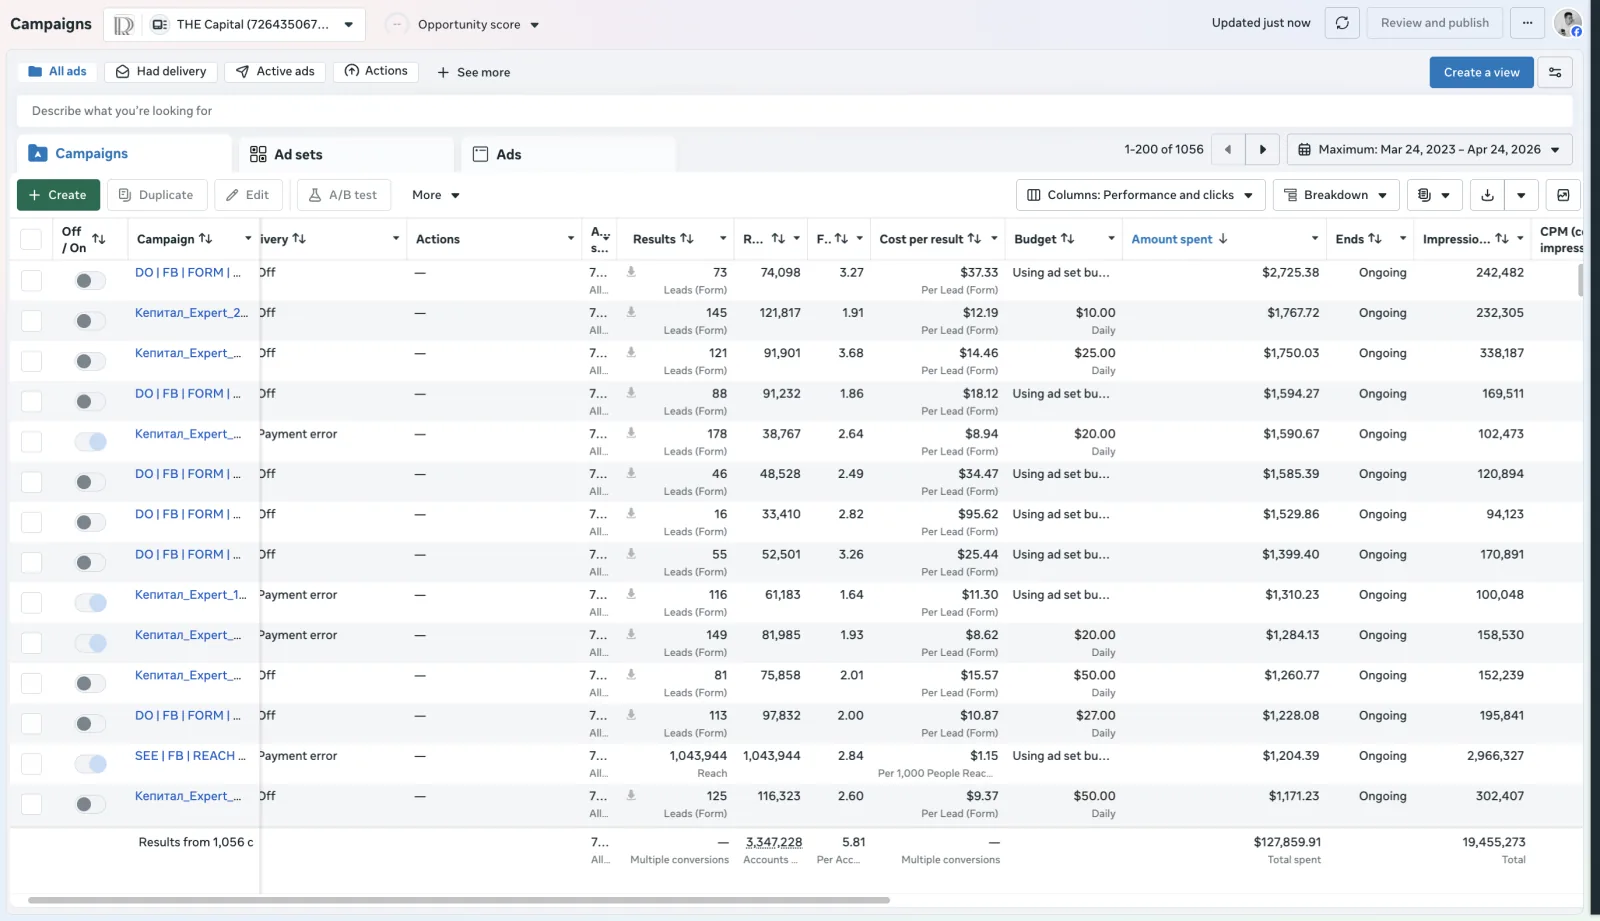Click the vertical table scrollbar thumb

click(x=1580, y=280)
